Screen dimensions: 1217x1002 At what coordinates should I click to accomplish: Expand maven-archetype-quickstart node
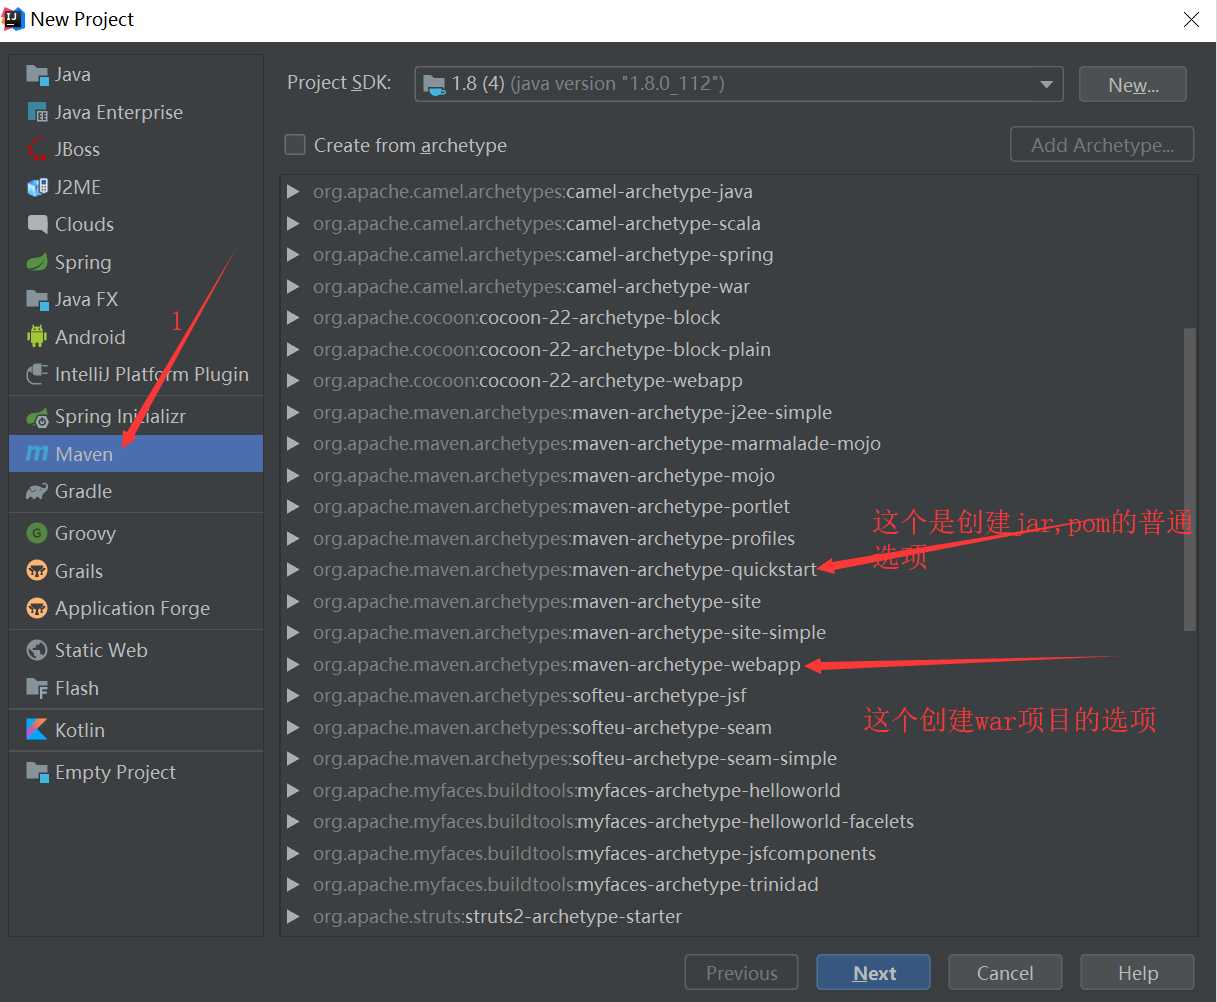293,569
